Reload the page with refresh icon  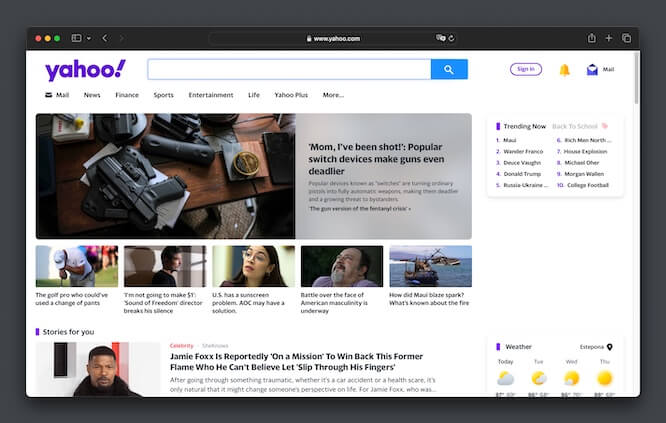coord(452,38)
